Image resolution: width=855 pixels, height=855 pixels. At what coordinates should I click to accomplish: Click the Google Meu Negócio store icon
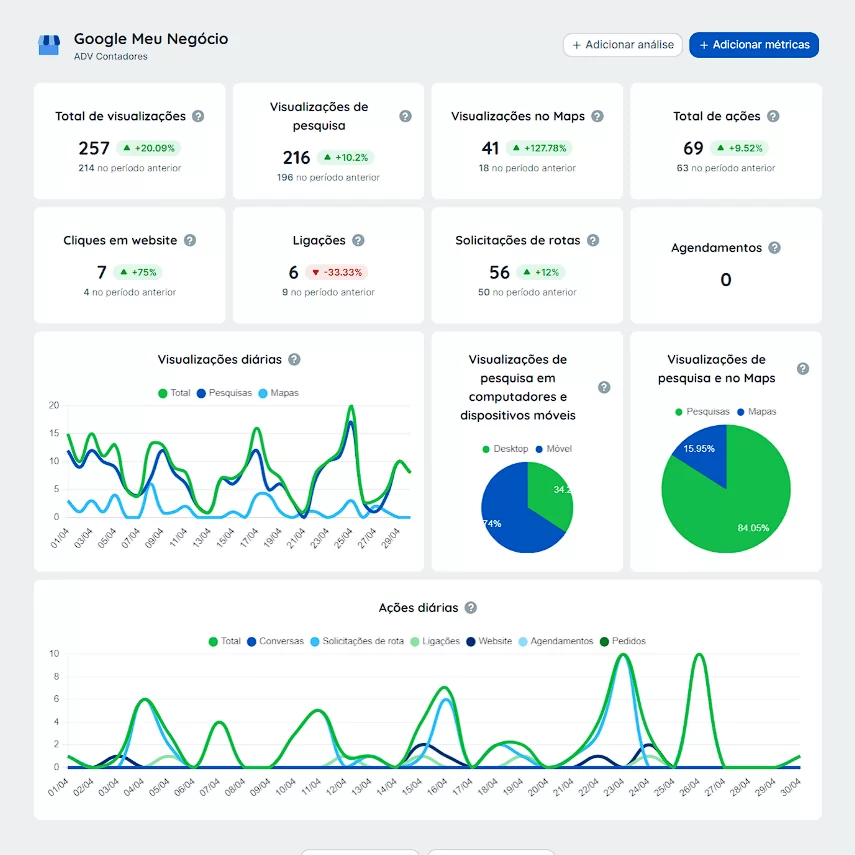(x=49, y=45)
